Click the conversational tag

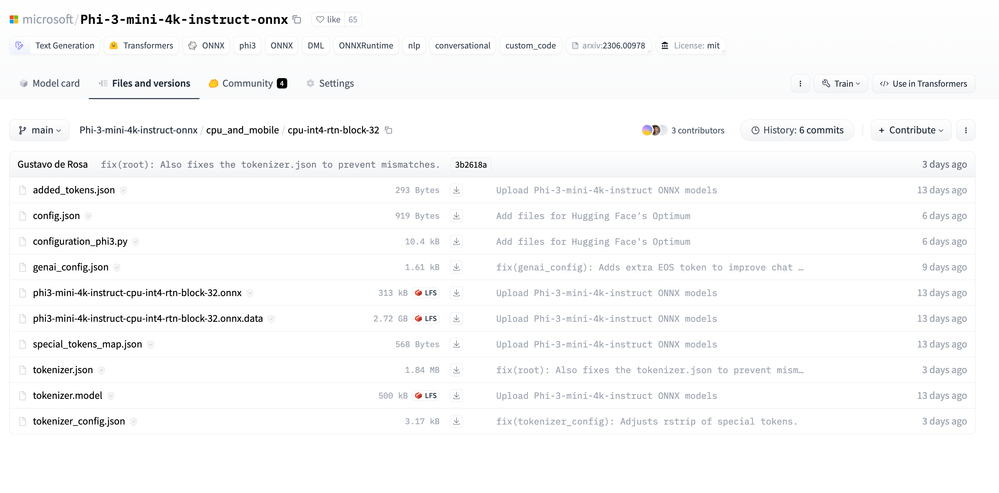click(x=463, y=46)
